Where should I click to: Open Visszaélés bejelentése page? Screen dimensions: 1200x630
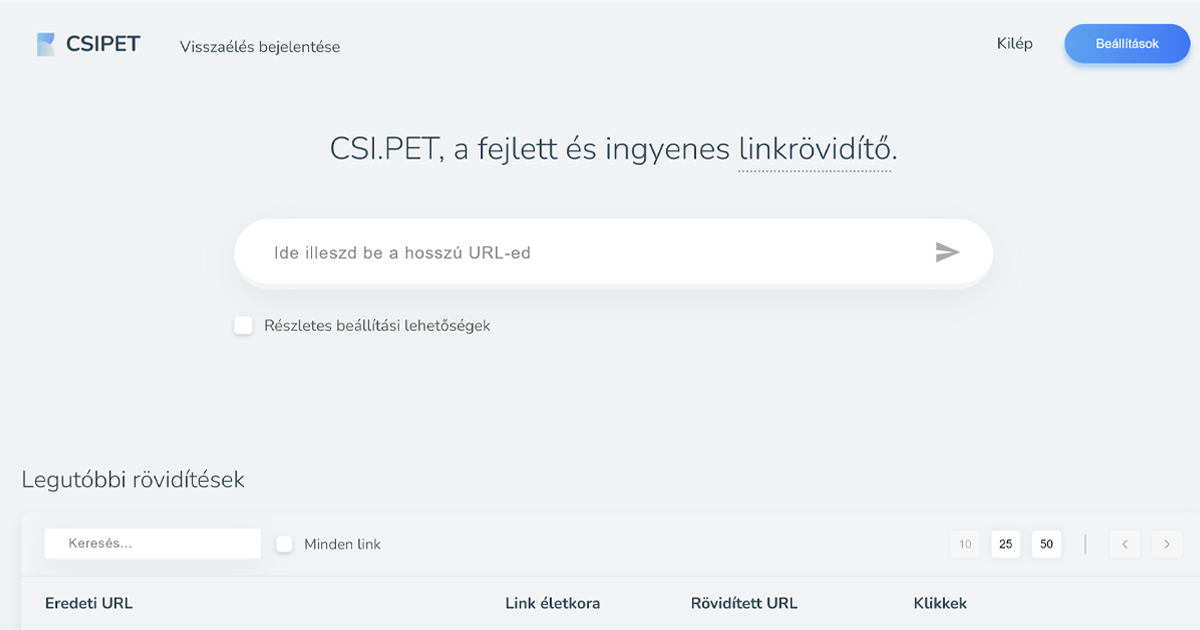point(260,46)
